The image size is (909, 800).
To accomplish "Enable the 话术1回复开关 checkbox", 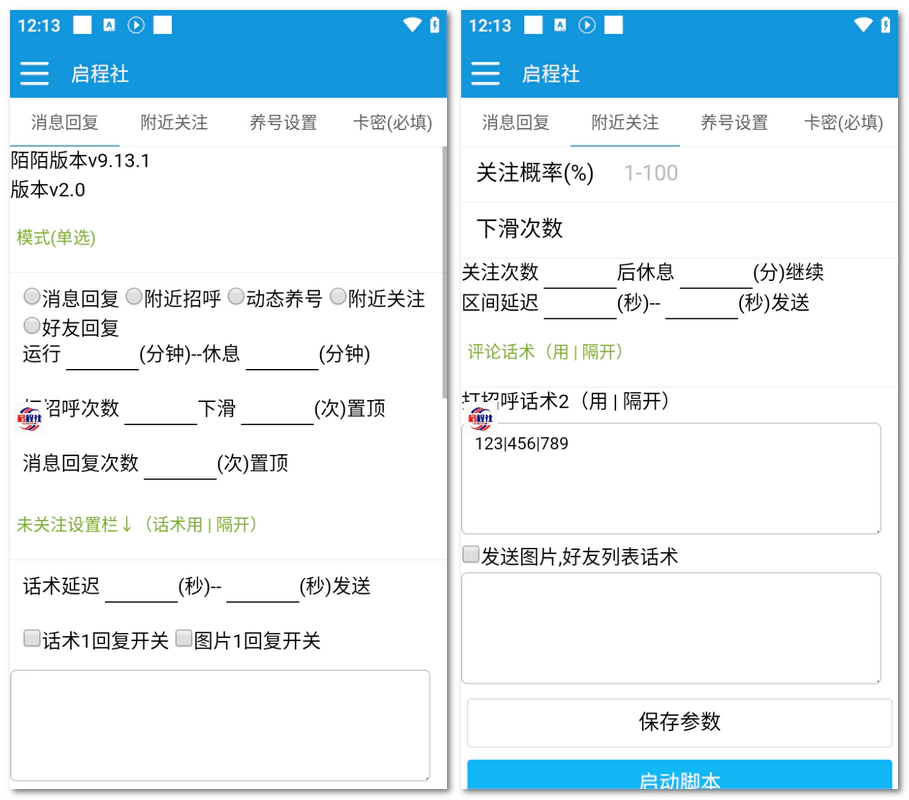I will 32,639.
